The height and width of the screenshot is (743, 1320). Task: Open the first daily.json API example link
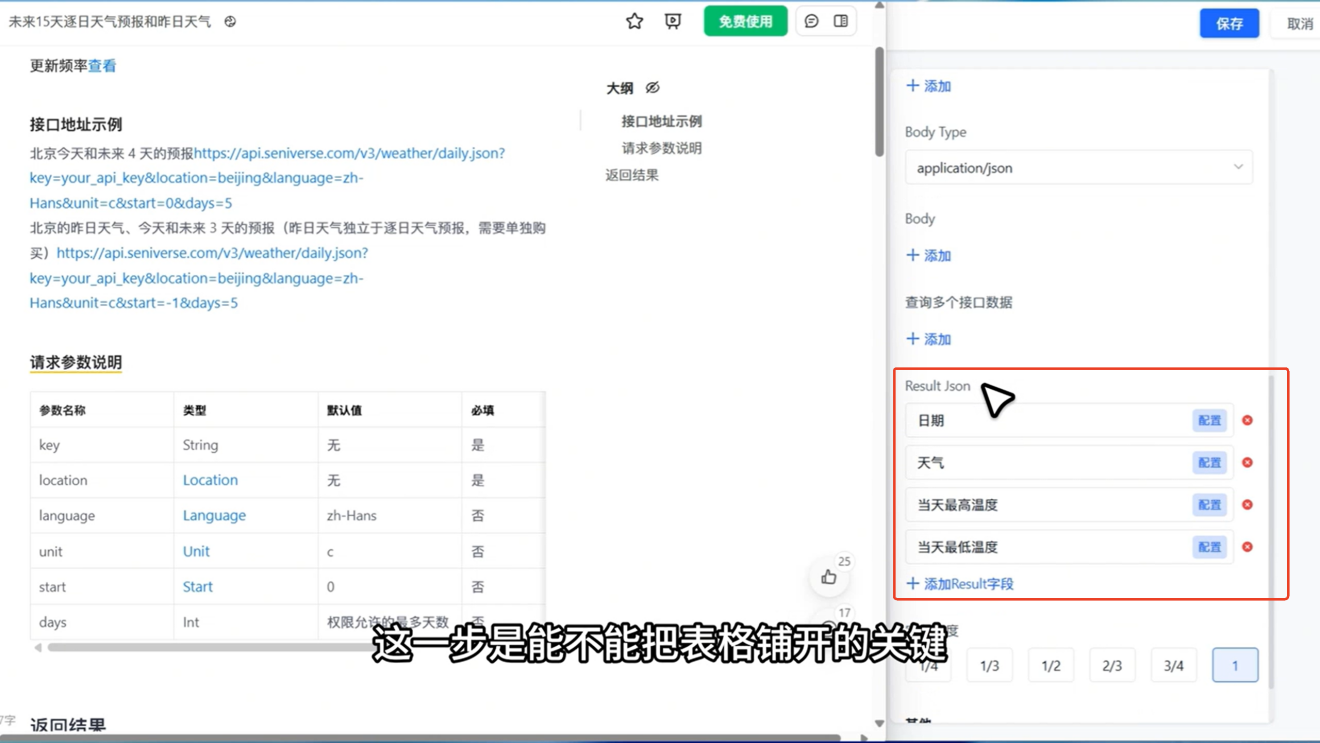pos(267,178)
